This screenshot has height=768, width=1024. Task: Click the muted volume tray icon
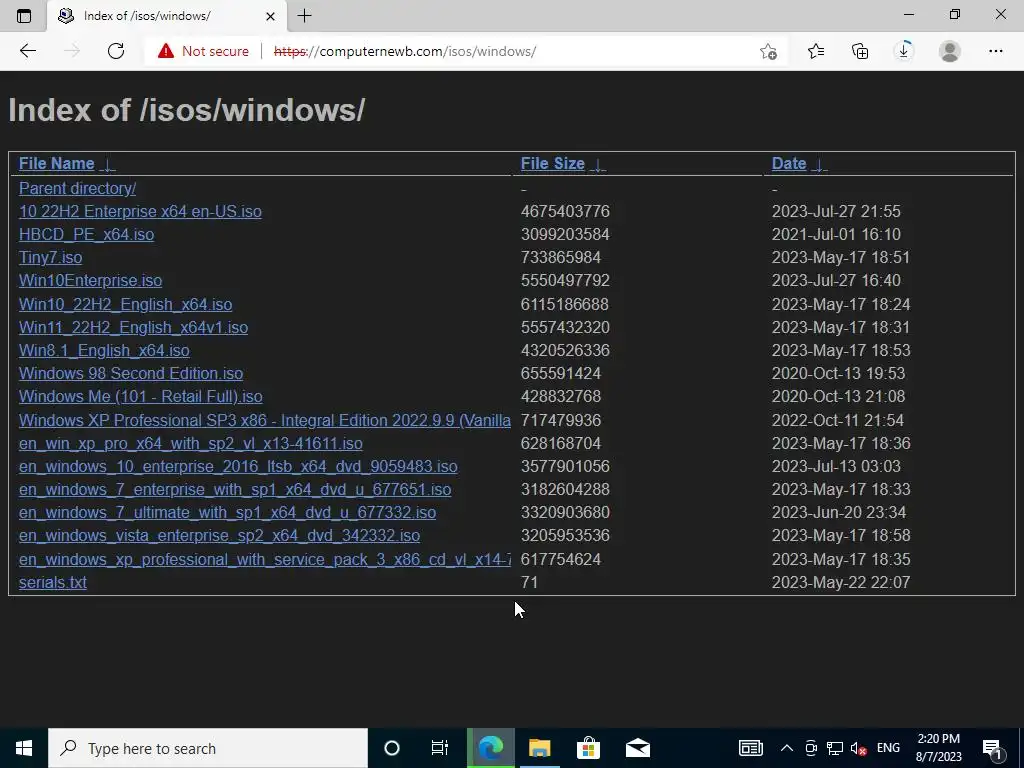pyautogui.click(x=858, y=748)
